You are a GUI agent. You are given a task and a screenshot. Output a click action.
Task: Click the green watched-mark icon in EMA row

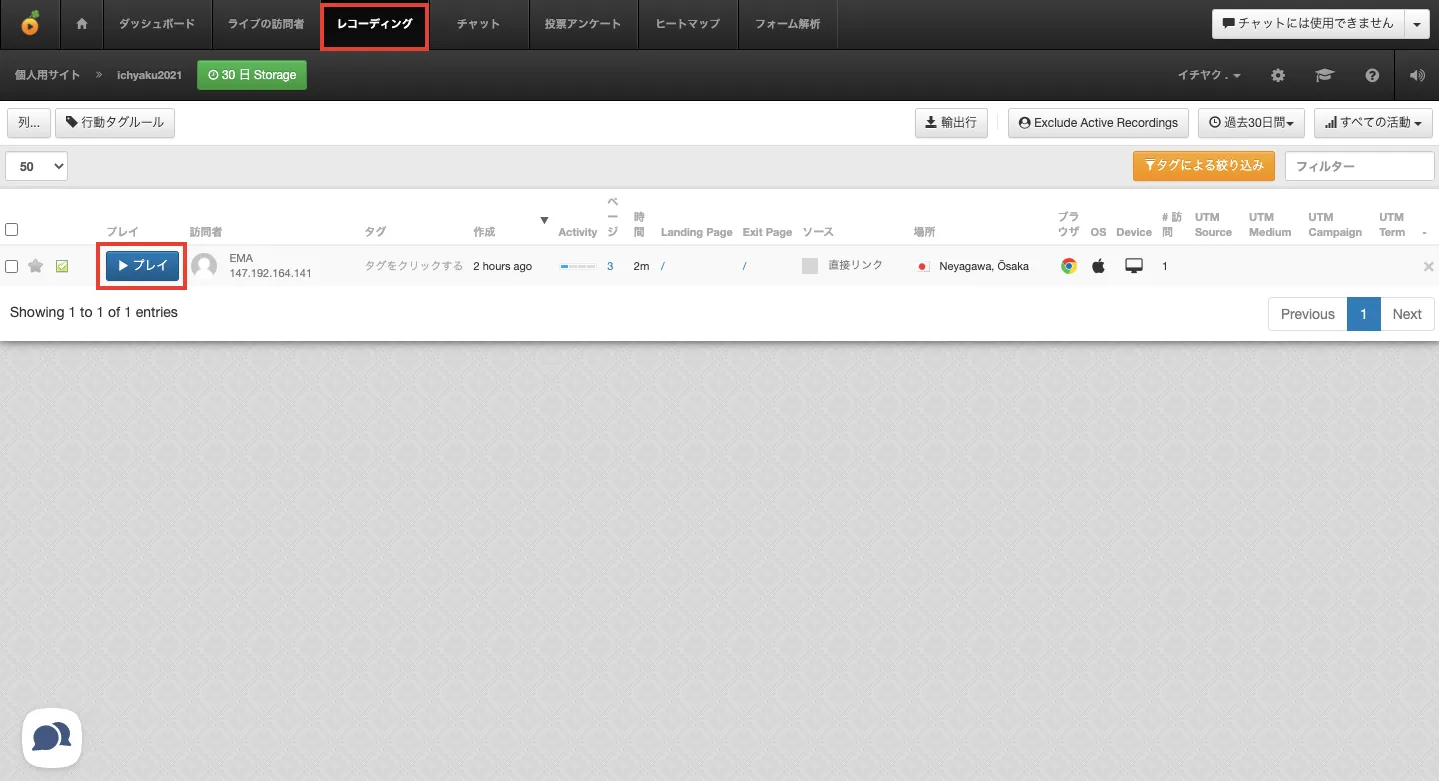62,266
